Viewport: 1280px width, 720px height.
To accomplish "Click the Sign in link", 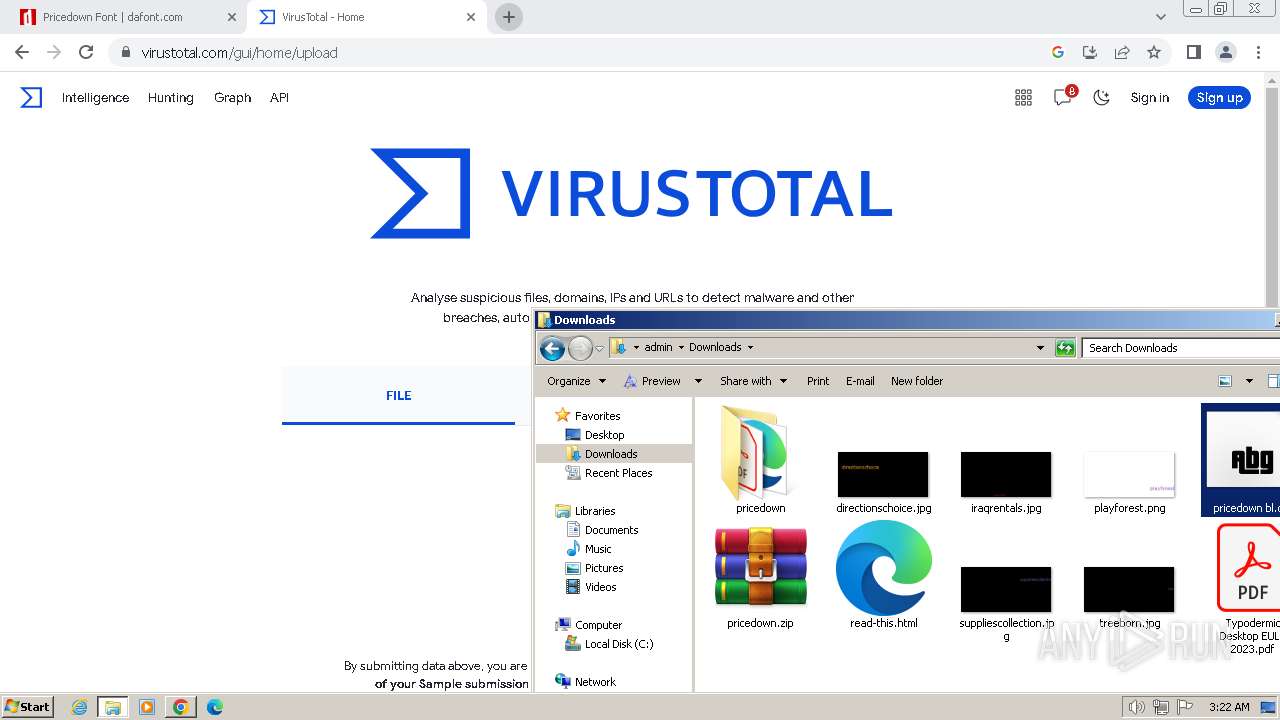I will click(x=1149, y=97).
